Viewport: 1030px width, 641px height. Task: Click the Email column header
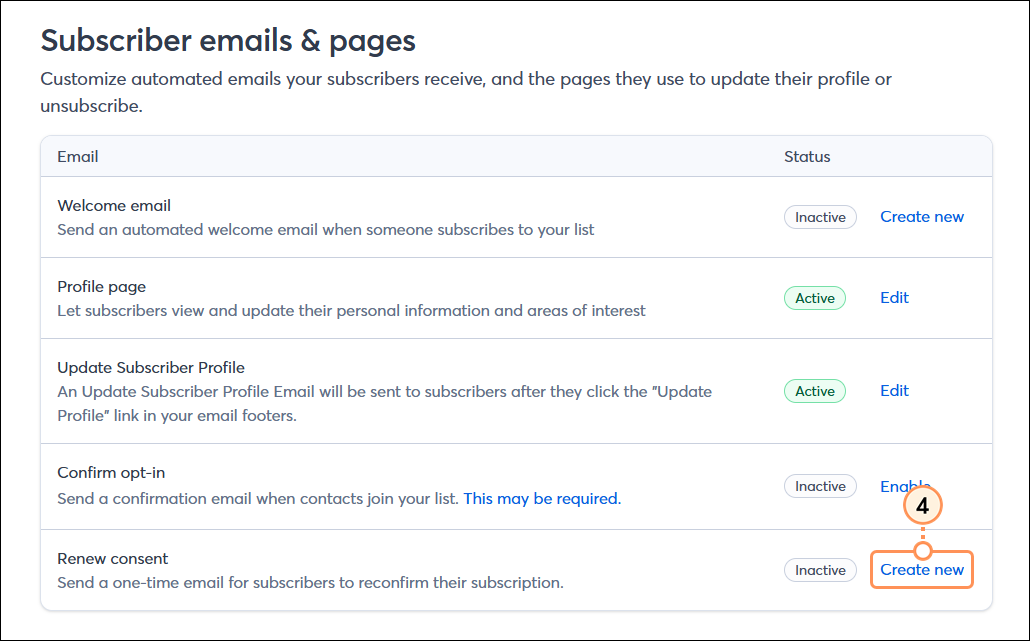(x=77, y=156)
